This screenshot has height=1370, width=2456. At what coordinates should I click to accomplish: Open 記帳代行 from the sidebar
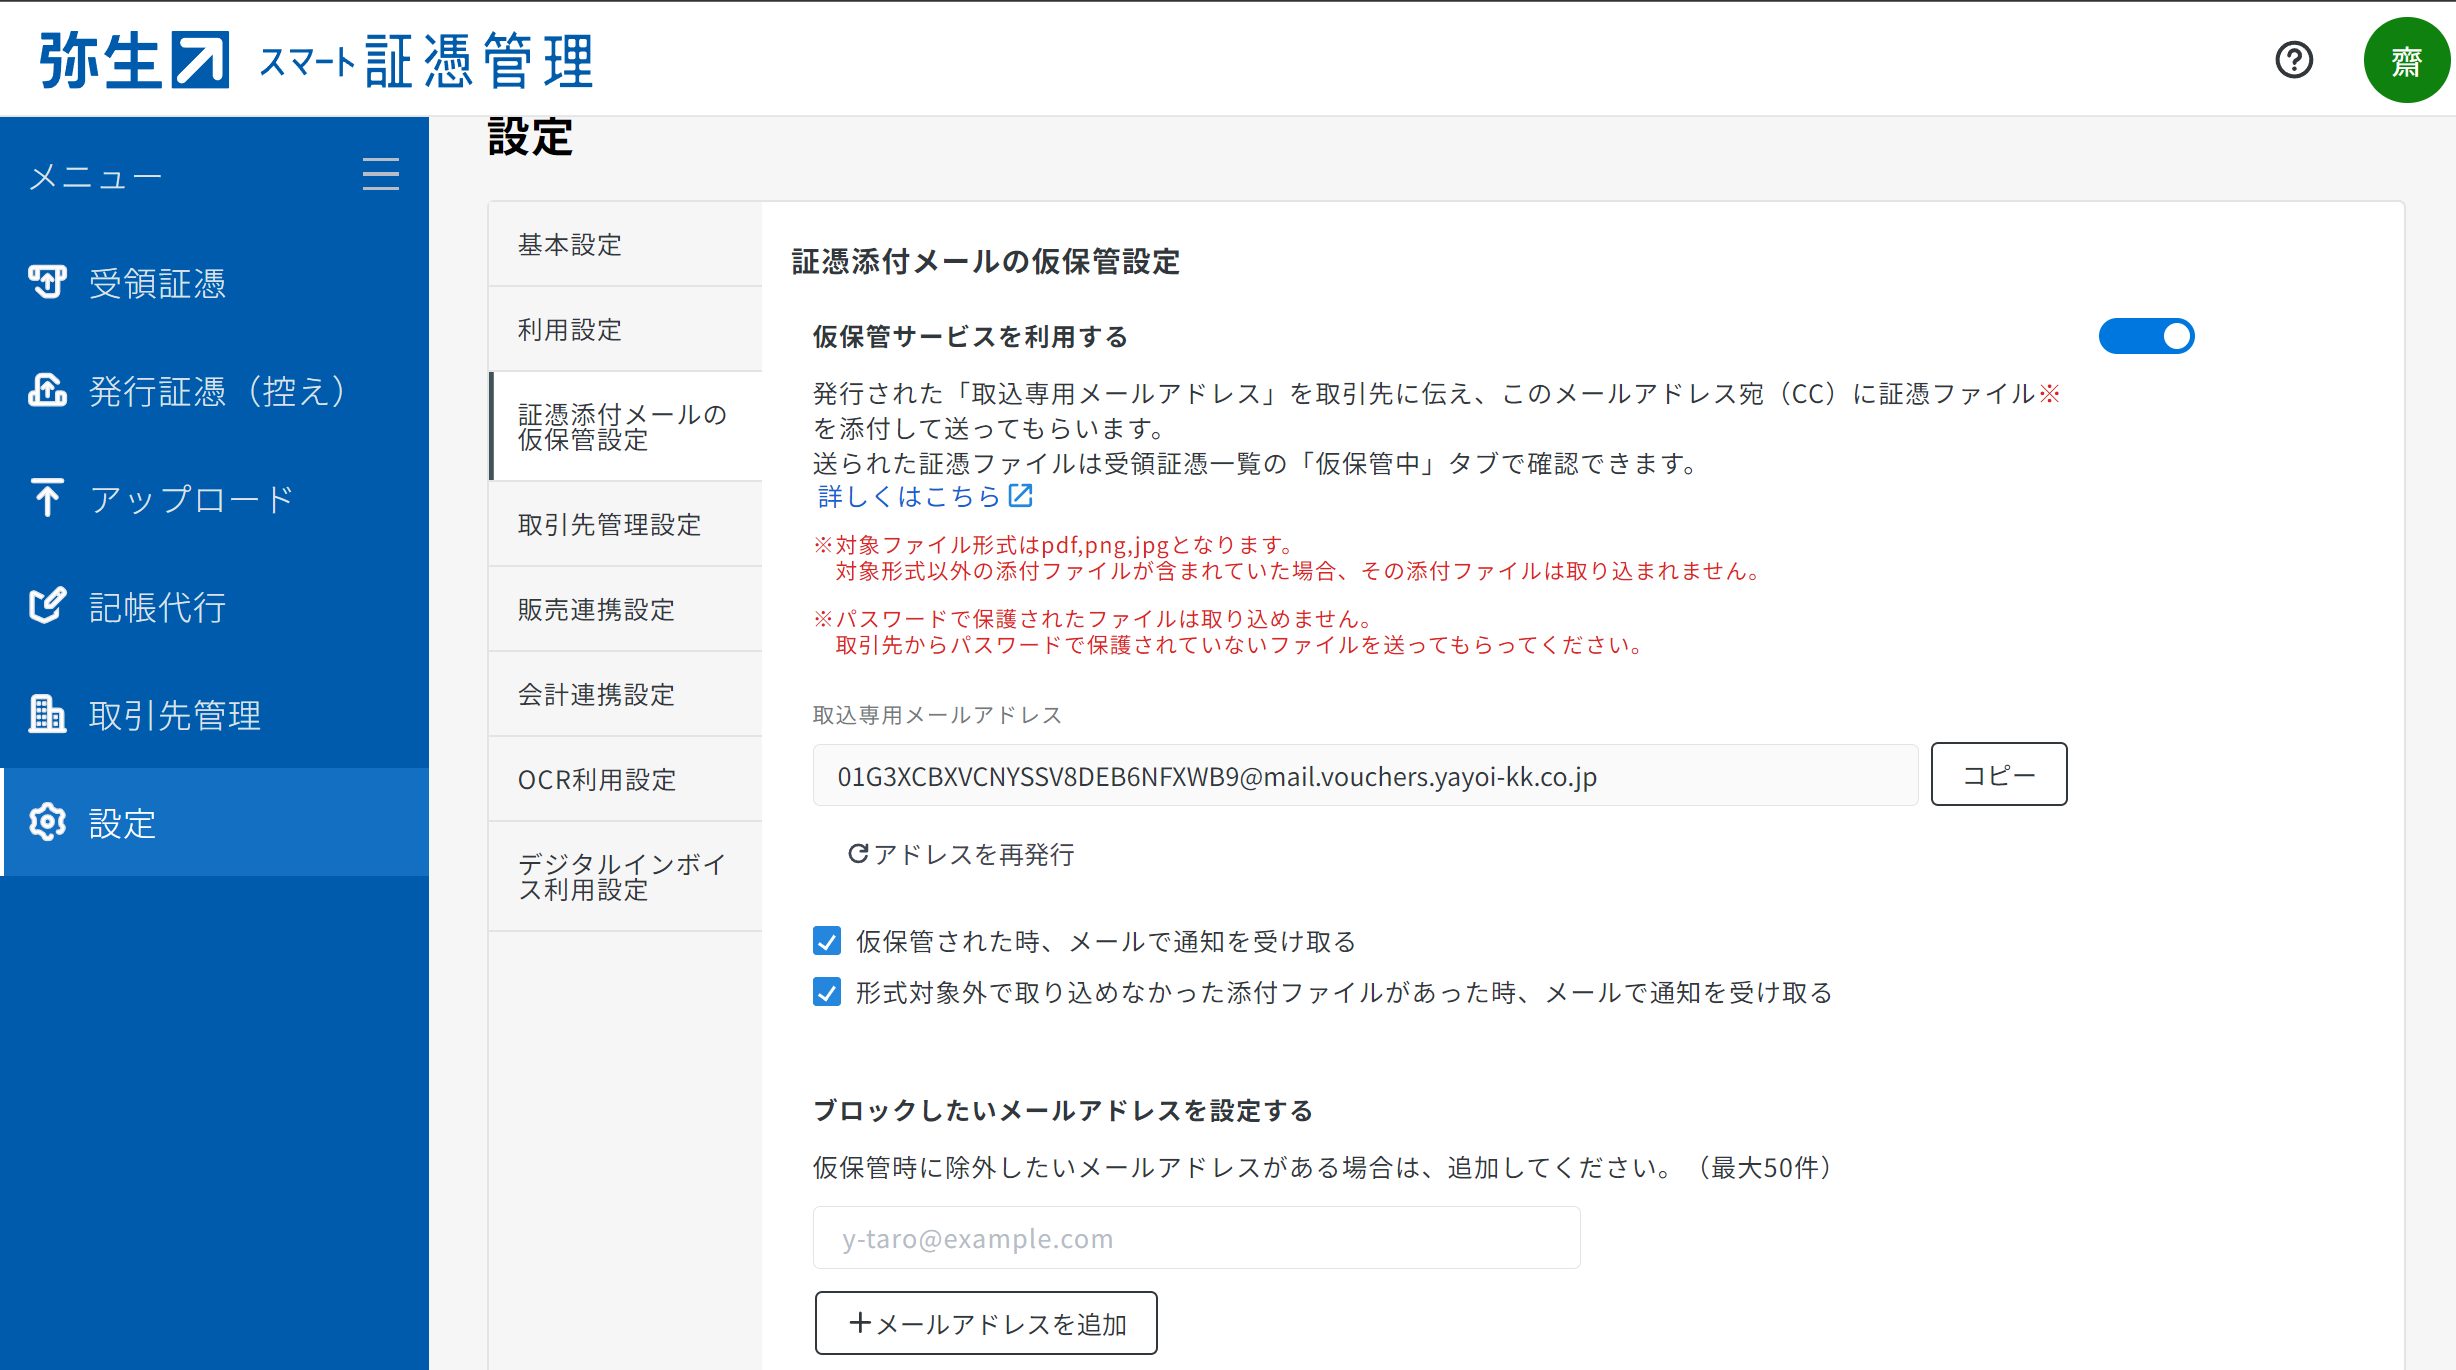click(x=214, y=606)
